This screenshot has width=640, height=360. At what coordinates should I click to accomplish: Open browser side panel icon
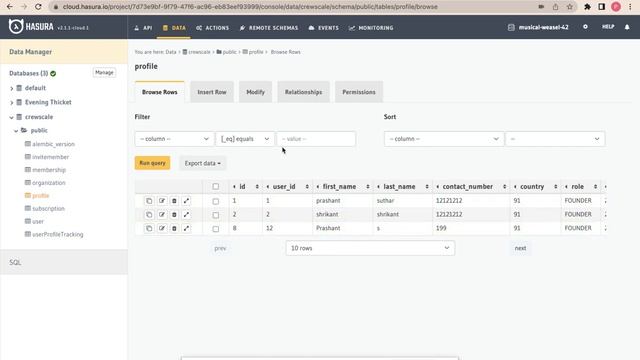point(602,7)
